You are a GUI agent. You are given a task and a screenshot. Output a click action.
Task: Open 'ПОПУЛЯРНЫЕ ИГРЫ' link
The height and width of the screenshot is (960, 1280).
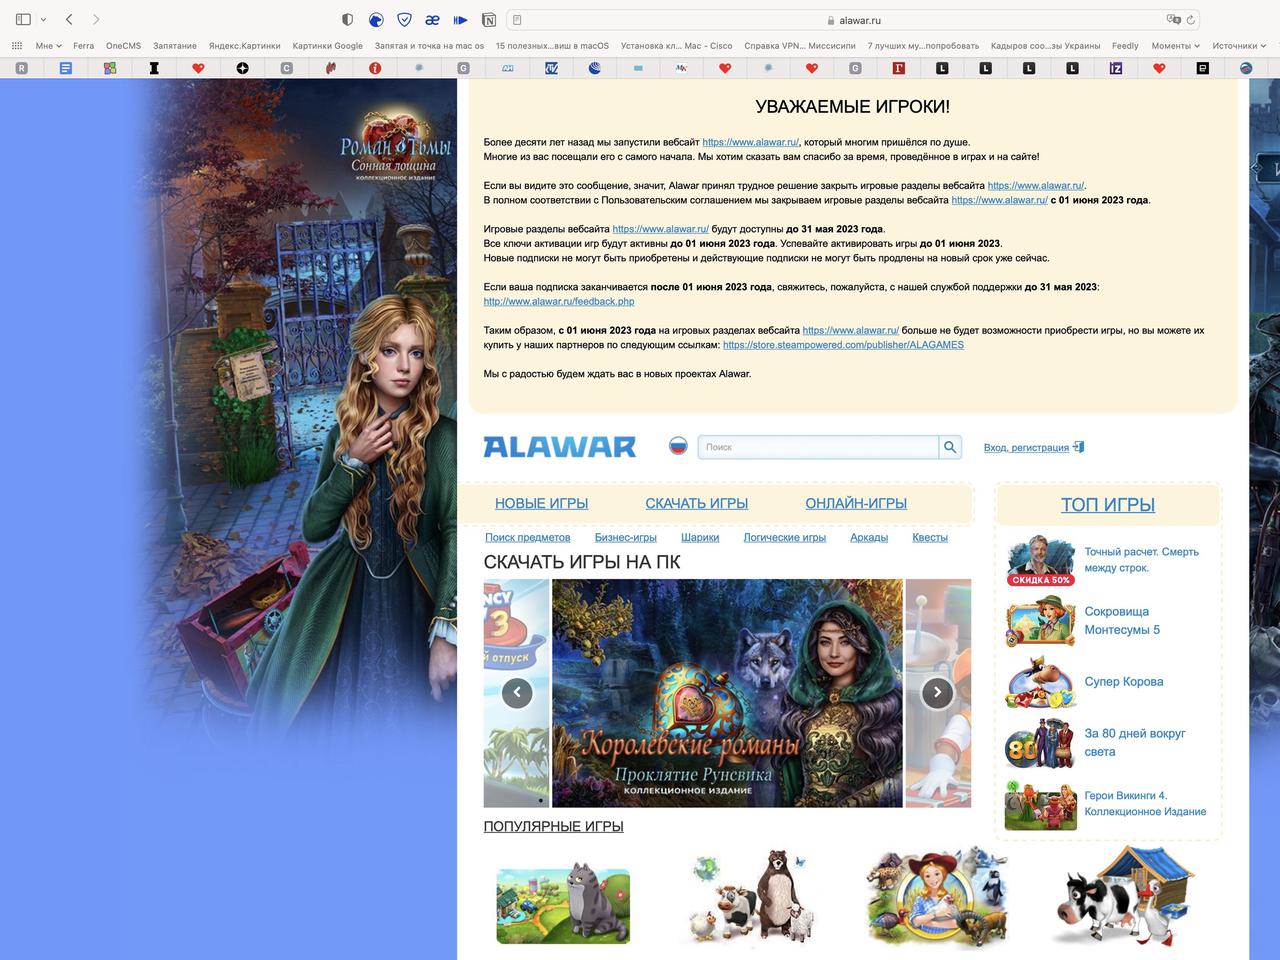coord(553,826)
